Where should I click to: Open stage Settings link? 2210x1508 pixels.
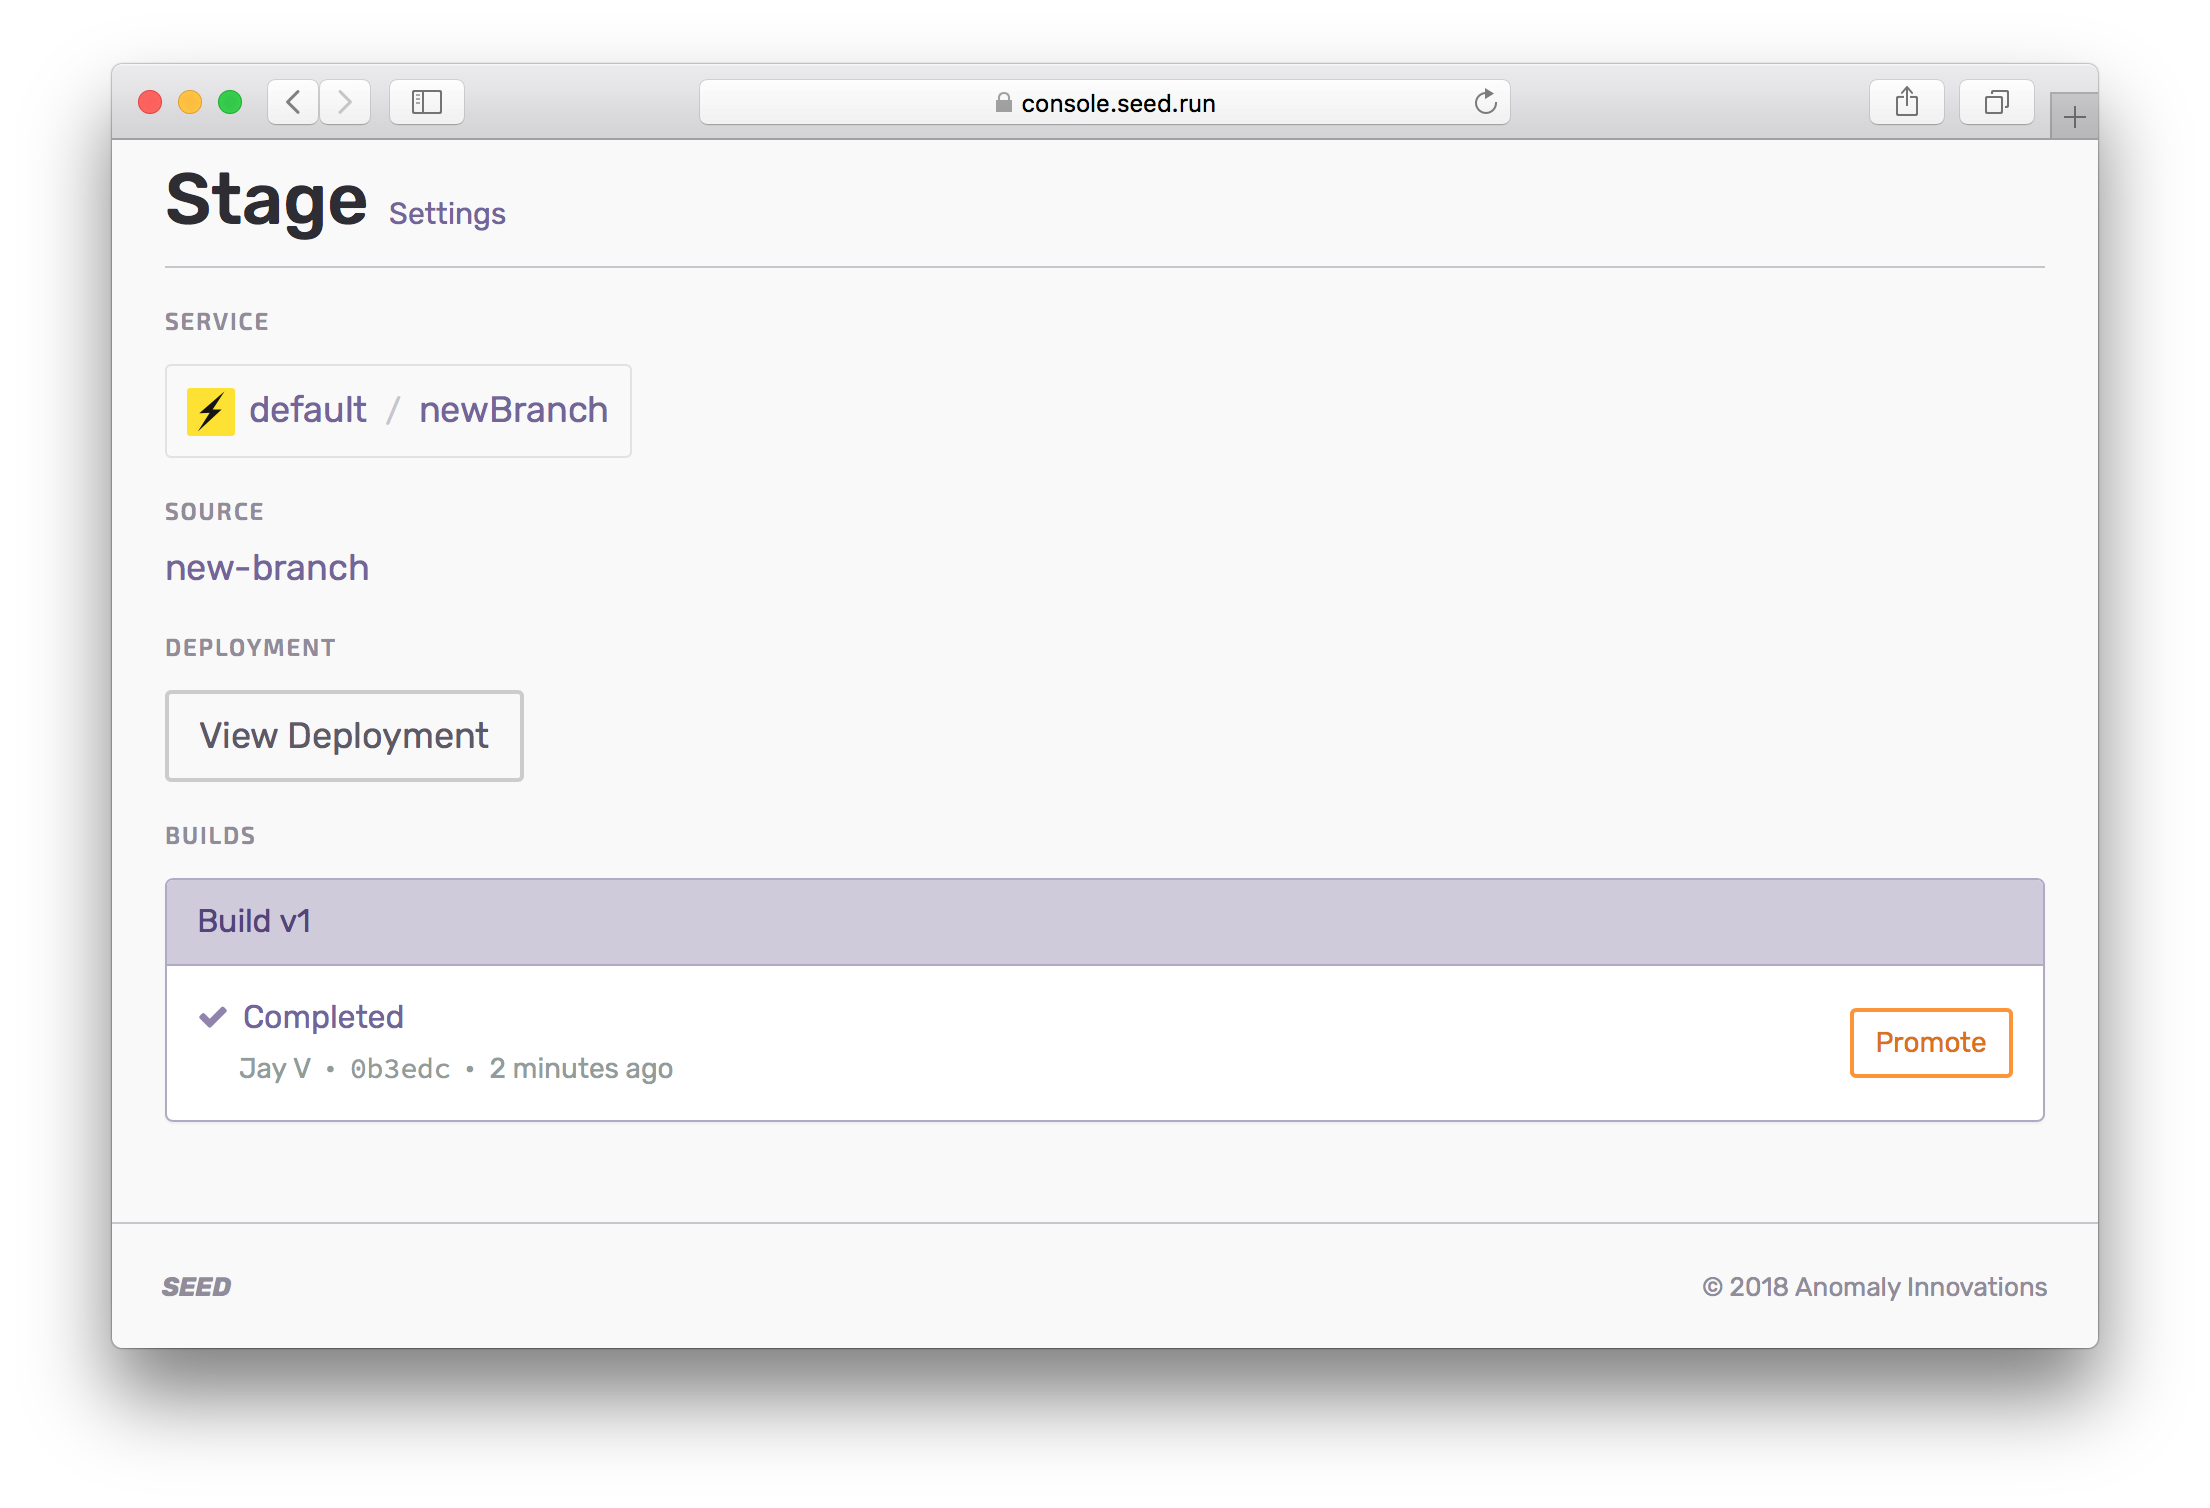click(447, 214)
